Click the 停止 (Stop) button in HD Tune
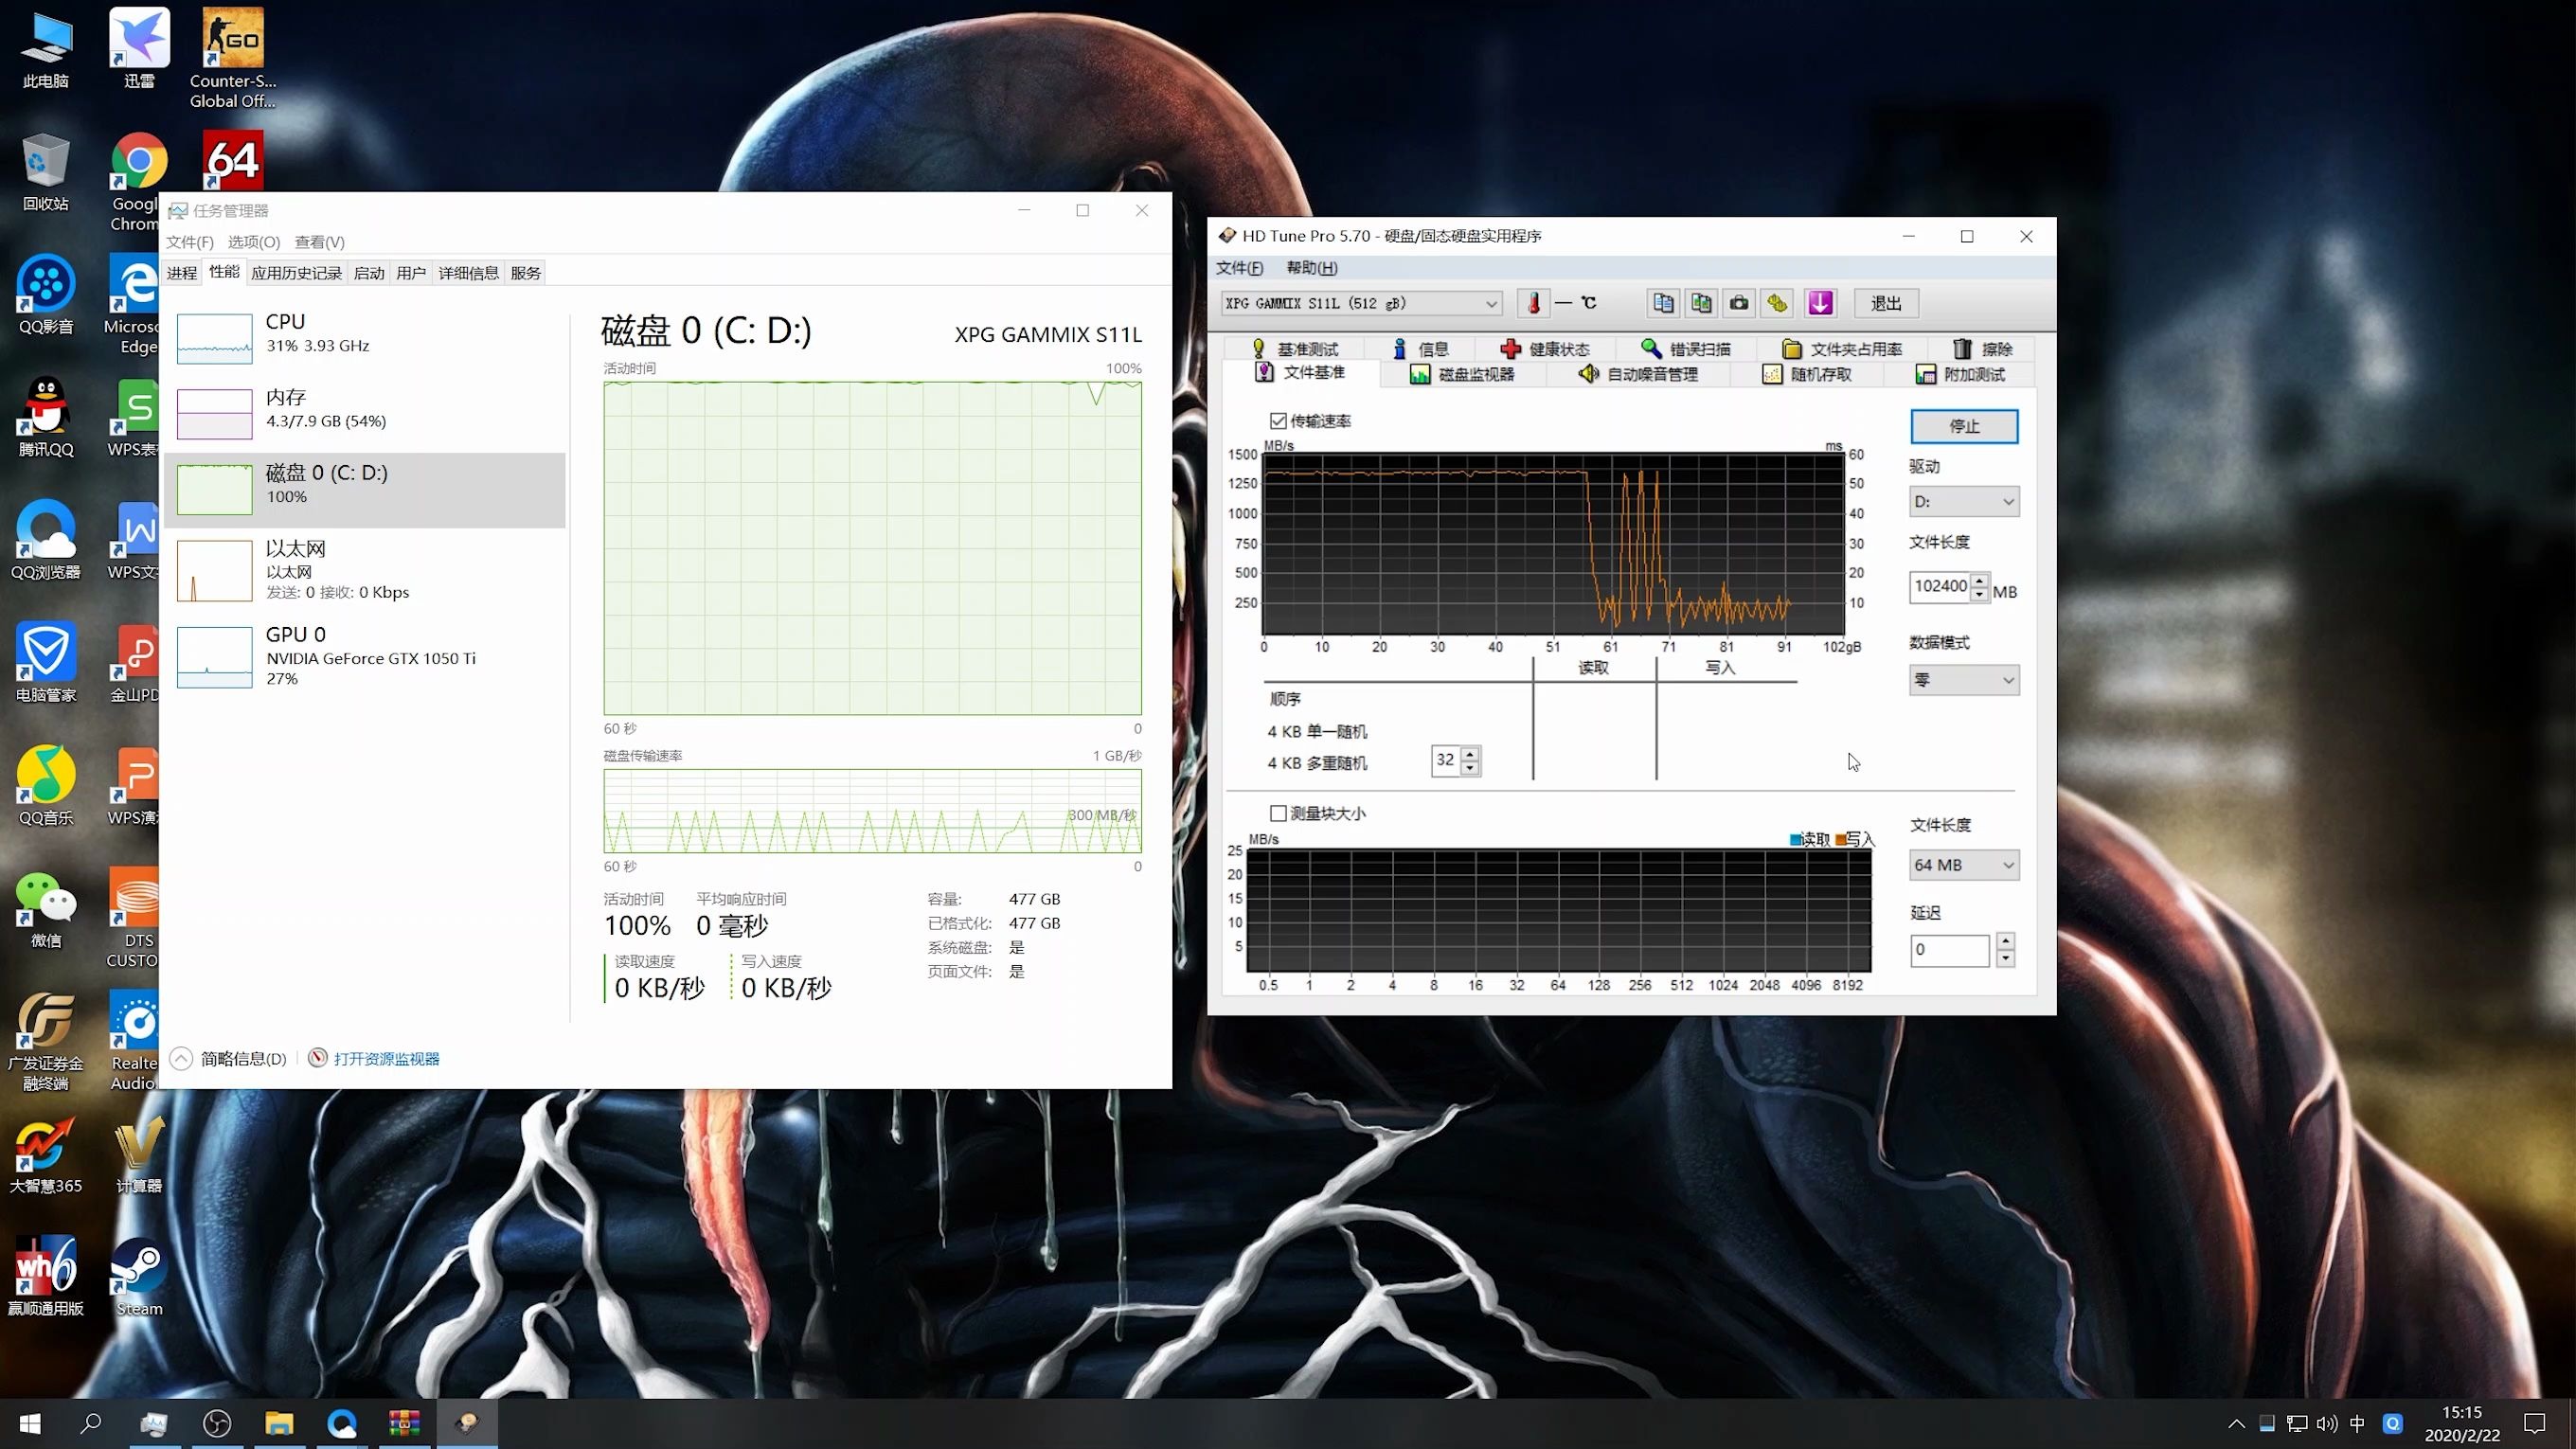Screen dimensions: 2576x1449 [x=1962, y=424]
